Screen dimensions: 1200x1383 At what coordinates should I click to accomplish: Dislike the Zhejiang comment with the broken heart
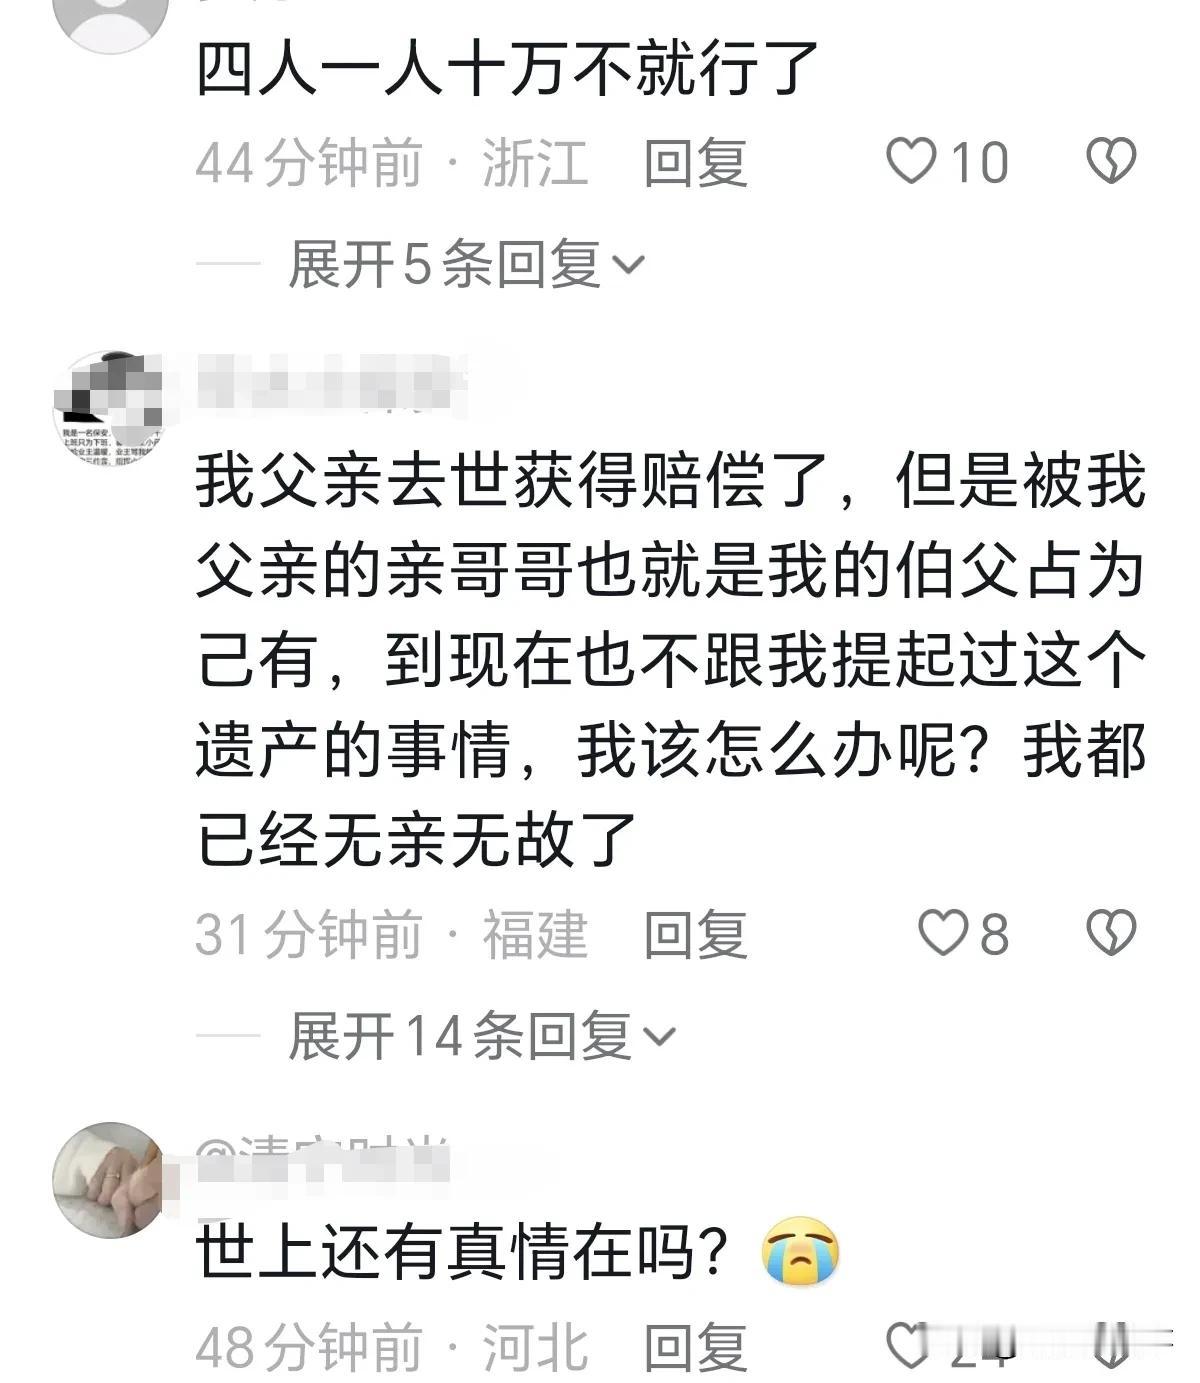tap(1111, 162)
